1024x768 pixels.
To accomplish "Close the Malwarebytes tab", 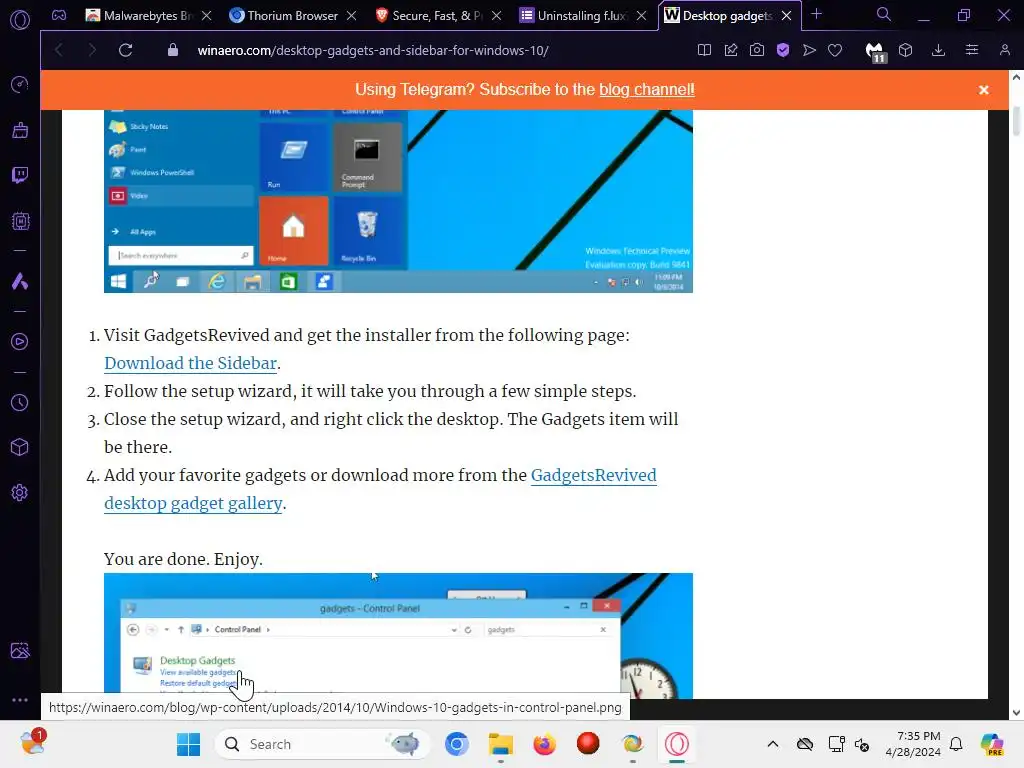I will [x=206, y=16].
